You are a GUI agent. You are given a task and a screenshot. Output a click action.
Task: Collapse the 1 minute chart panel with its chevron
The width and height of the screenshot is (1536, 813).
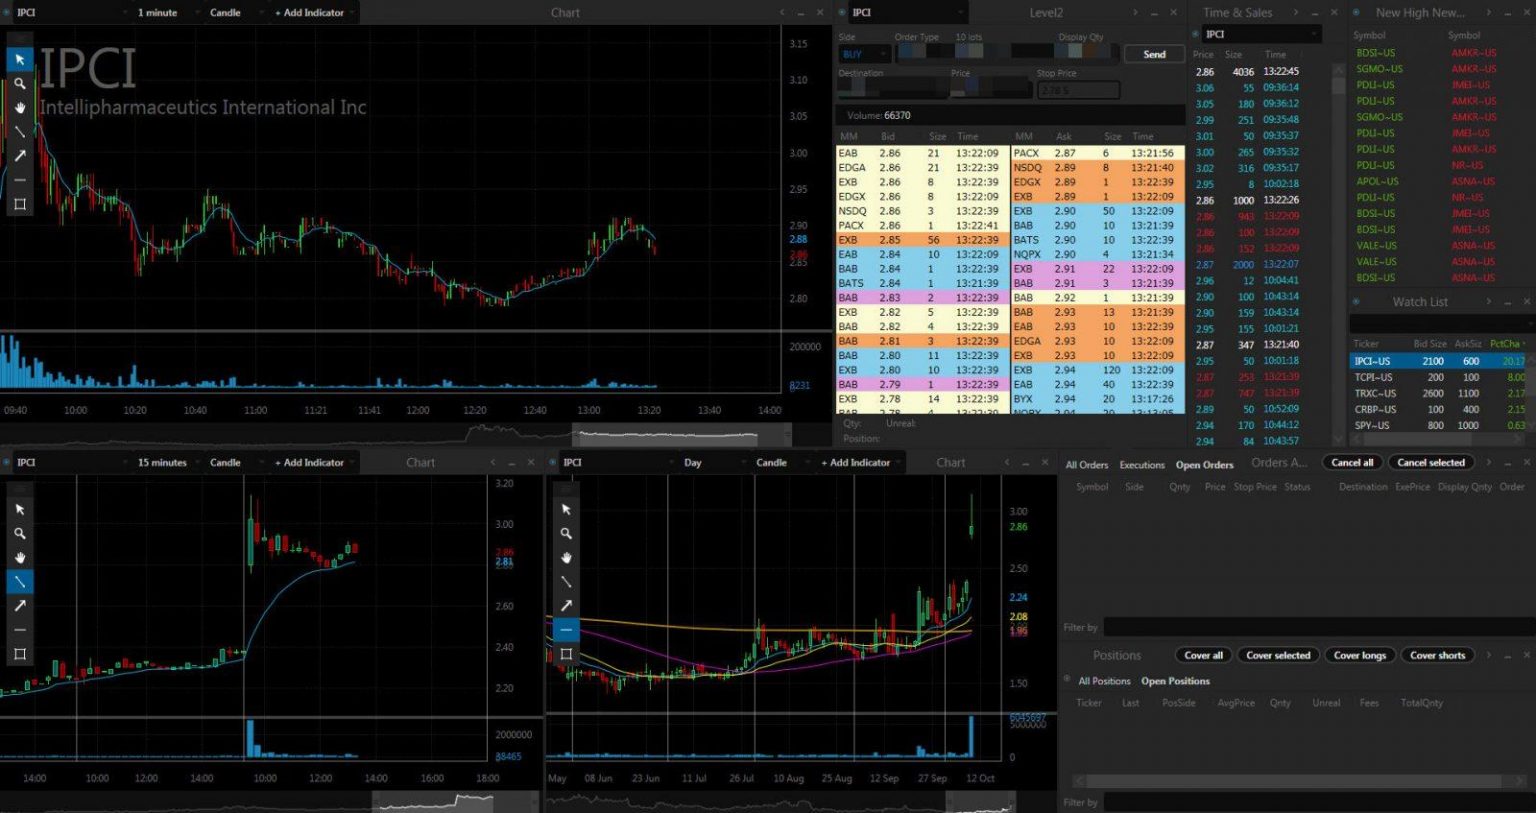coord(783,13)
